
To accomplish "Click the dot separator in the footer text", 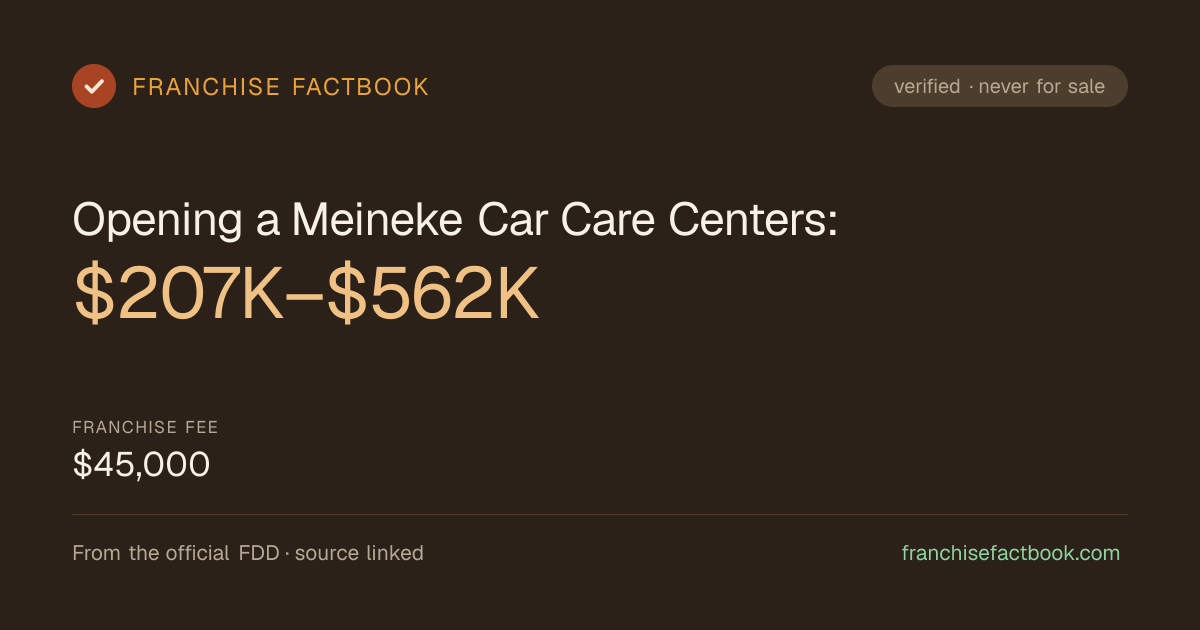I will 287,553.
